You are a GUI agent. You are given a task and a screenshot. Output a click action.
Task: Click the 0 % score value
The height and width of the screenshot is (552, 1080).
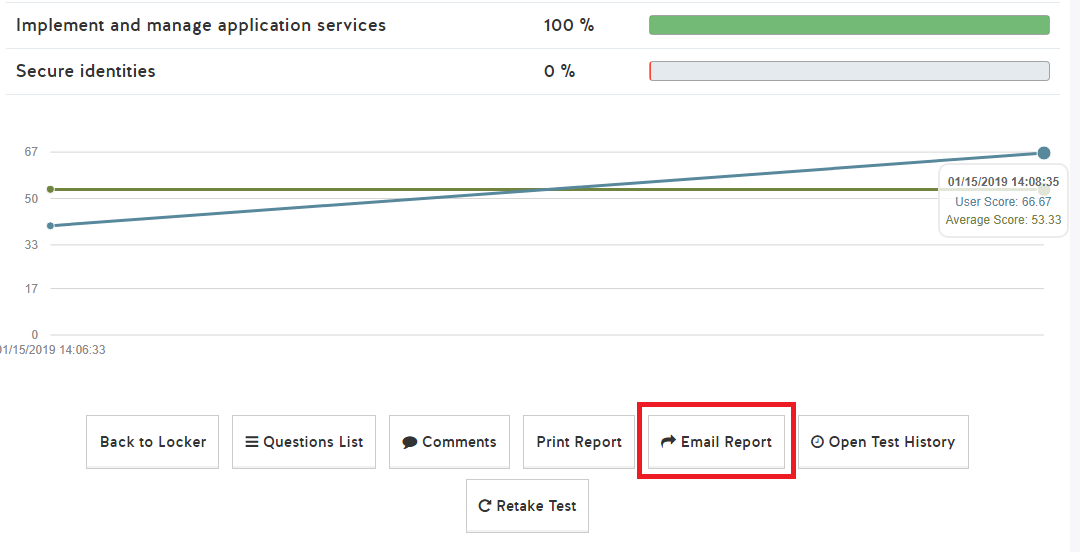[x=560, y=71]
